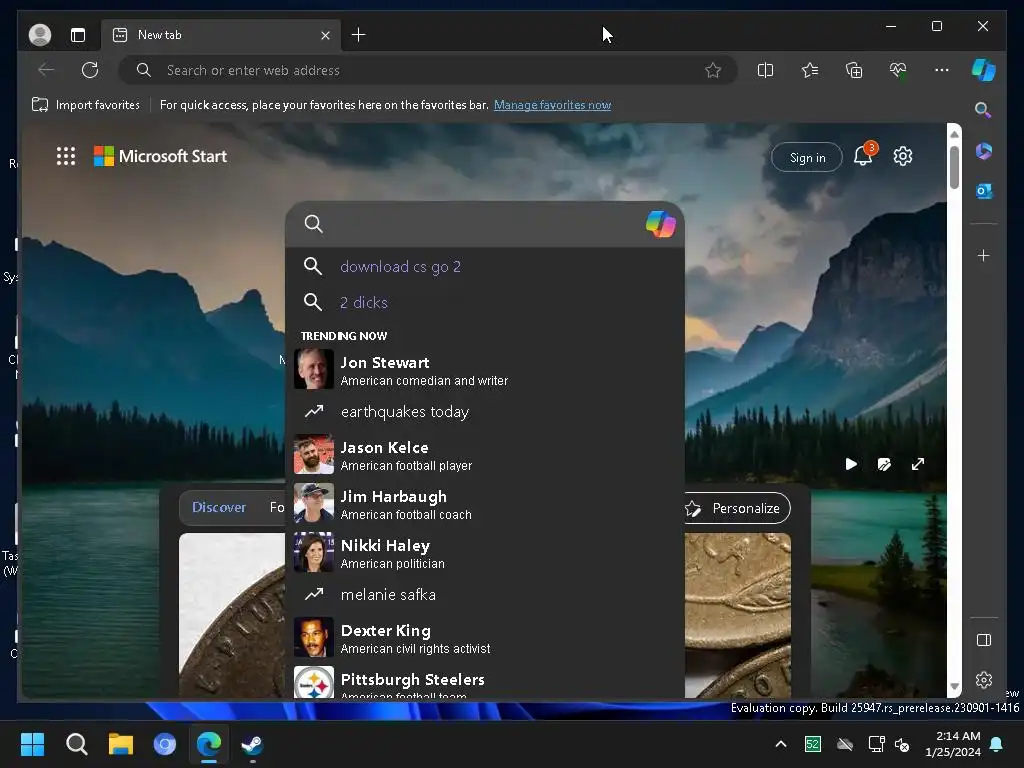Open the Favorites list icon
The width and height of the screenshot is (1024, 768).
tap(810, 70)
